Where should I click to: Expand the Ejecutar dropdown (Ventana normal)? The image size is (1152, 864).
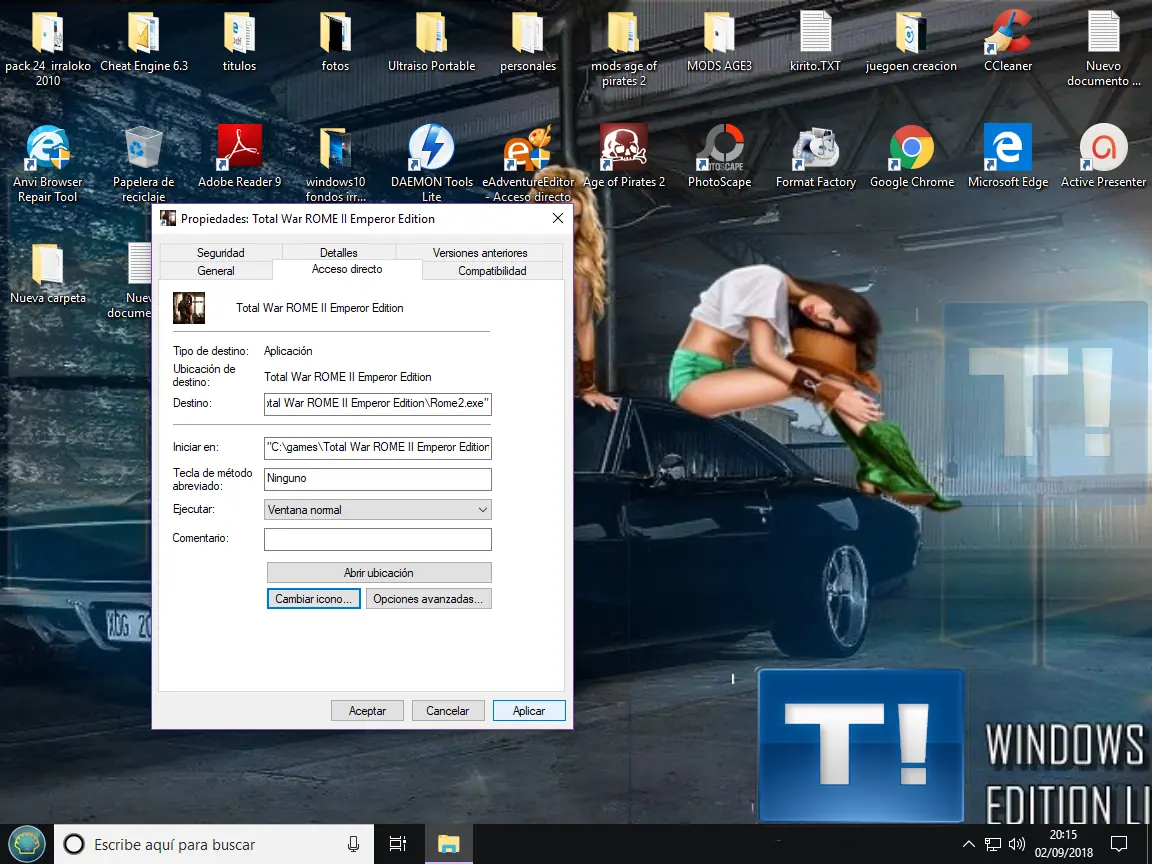(x=378, y=510)
